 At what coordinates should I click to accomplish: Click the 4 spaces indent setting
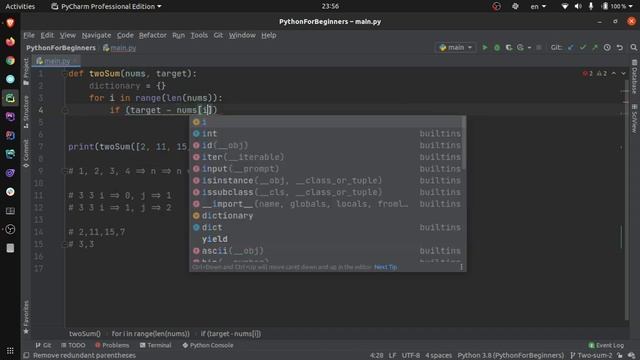pos(438,356)
